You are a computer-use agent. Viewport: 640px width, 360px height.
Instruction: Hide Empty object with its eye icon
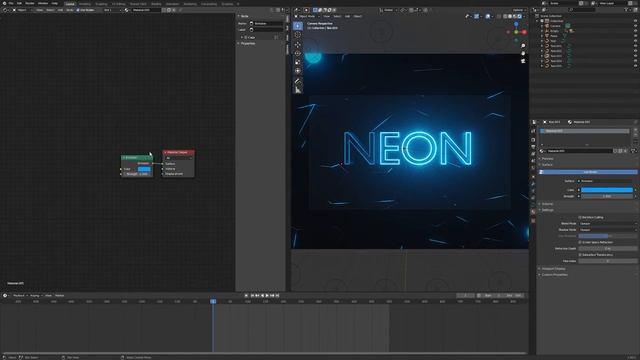(636, 31)
